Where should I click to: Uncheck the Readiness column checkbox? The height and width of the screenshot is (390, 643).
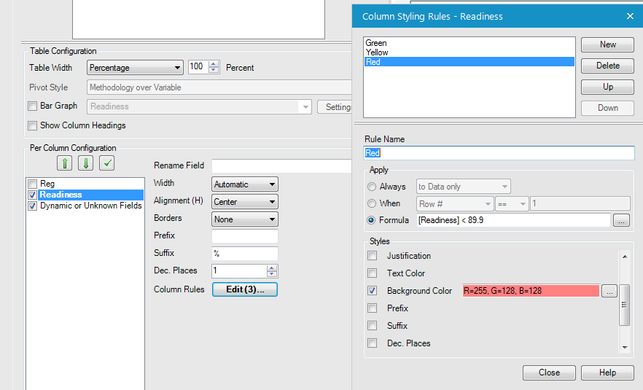(32, 195)
